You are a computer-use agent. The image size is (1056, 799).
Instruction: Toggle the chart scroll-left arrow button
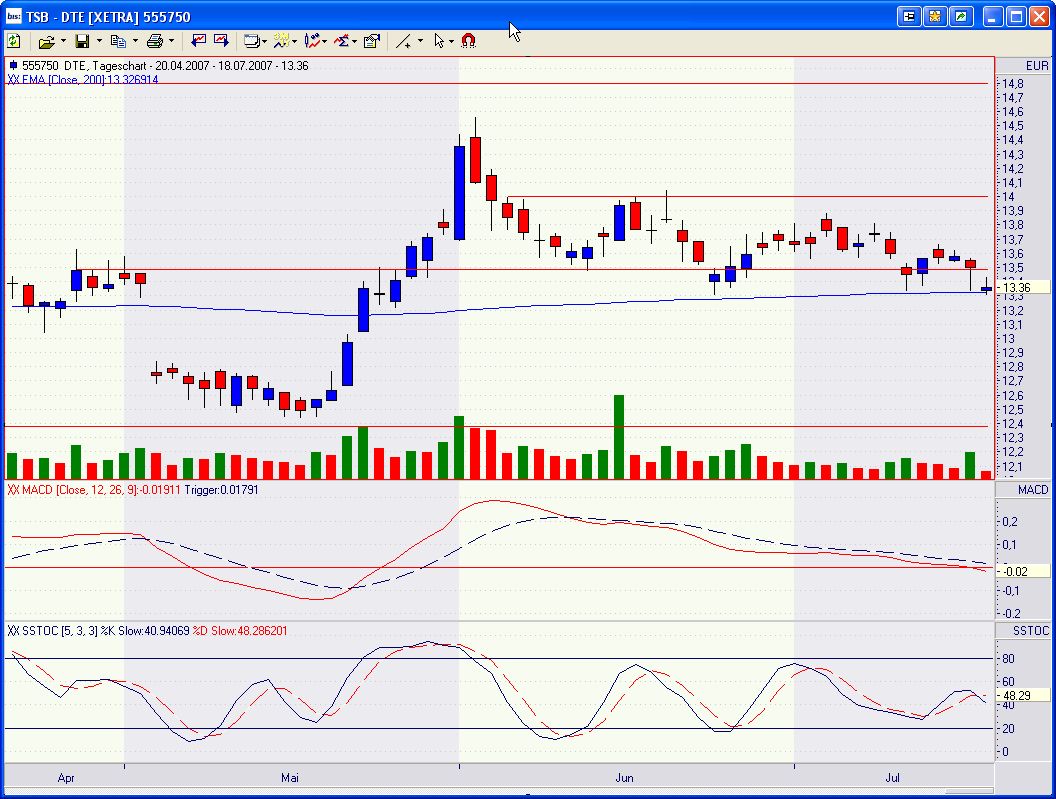[x=198, y=41]
